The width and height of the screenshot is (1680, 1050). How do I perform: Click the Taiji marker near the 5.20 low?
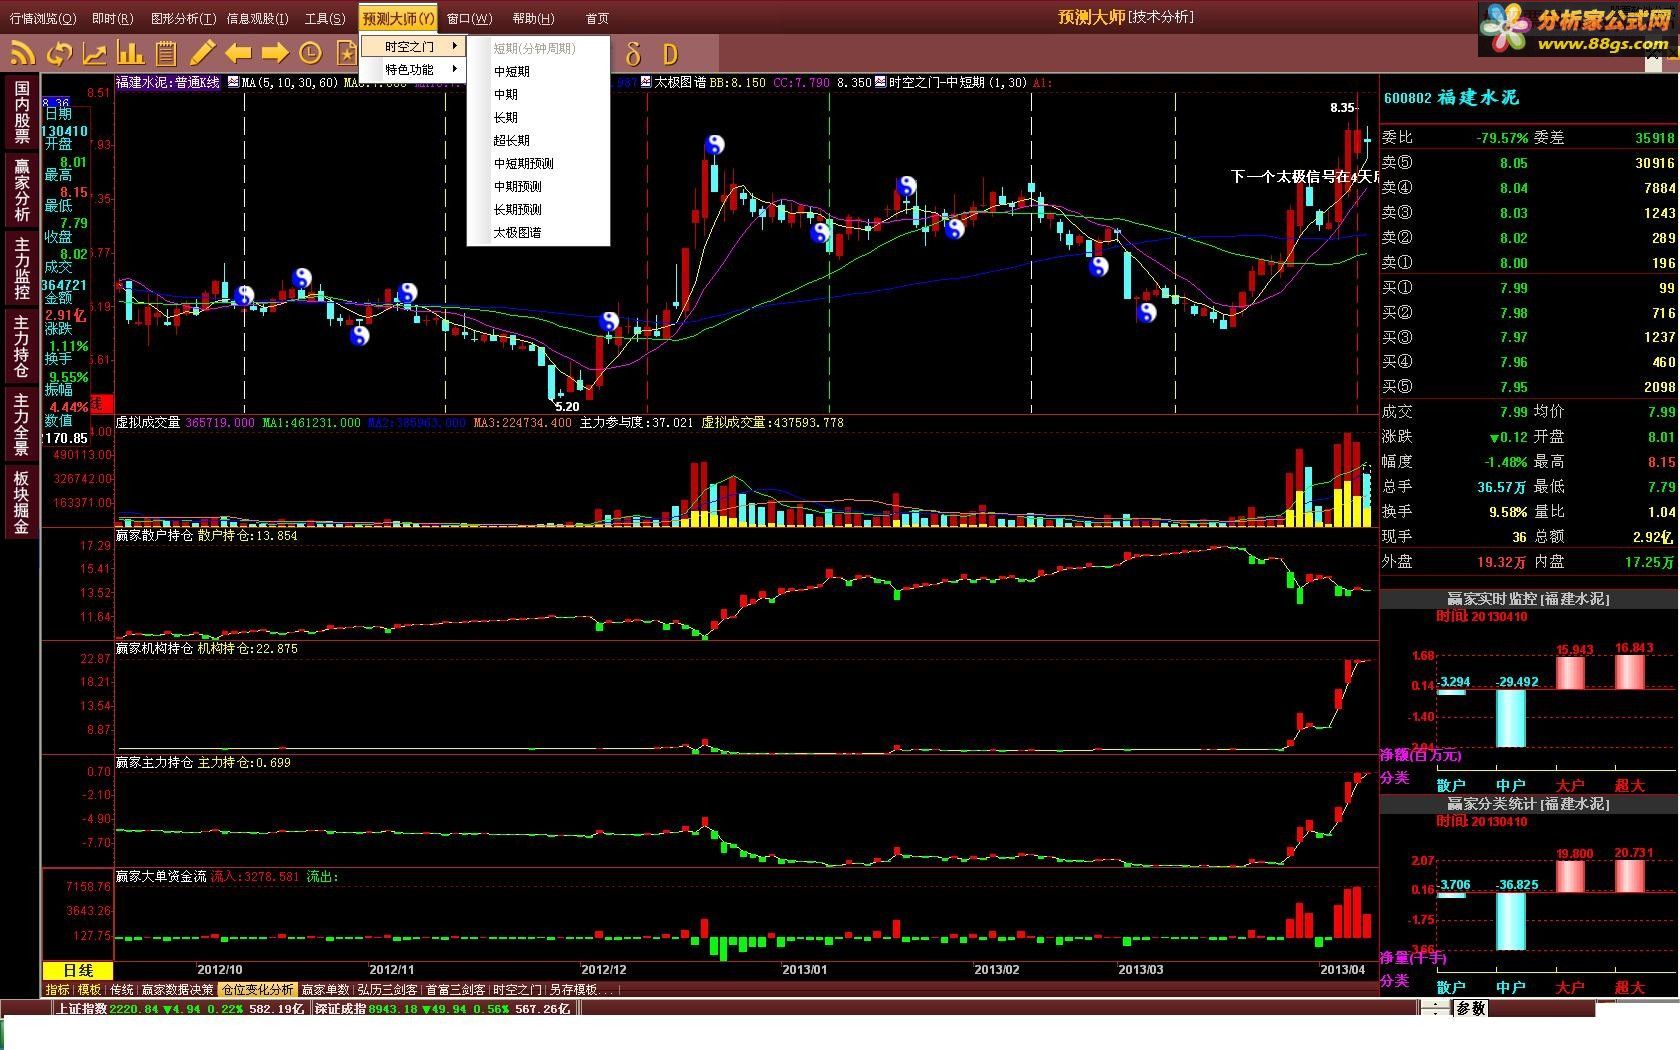click(609, 321)
